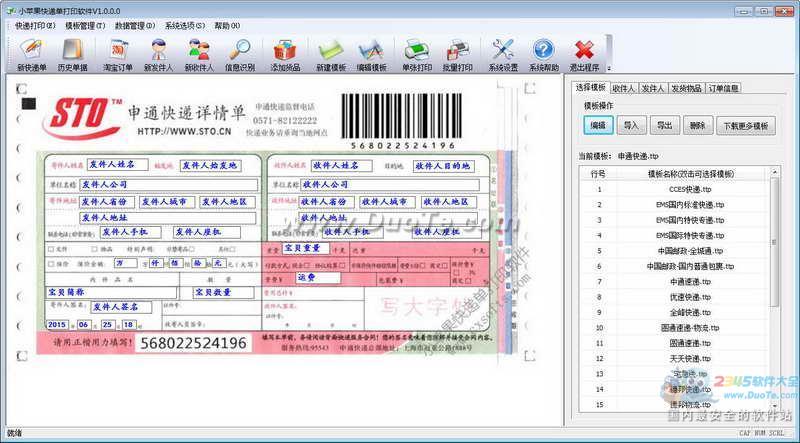Screen dimensions: 800x443
Task: Switch to the 收件人 tab
Action: tap(623, 88)
